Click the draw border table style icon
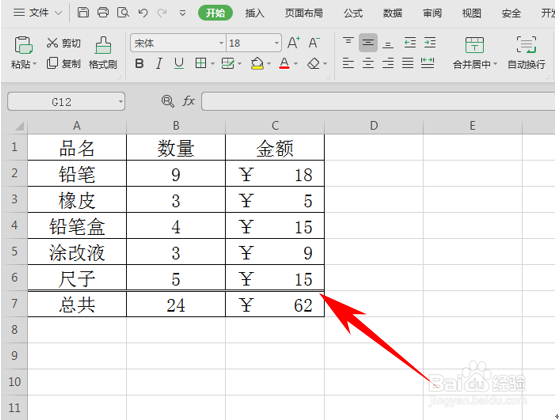Viewport: 559px width, 420px height. click(228, 63)
